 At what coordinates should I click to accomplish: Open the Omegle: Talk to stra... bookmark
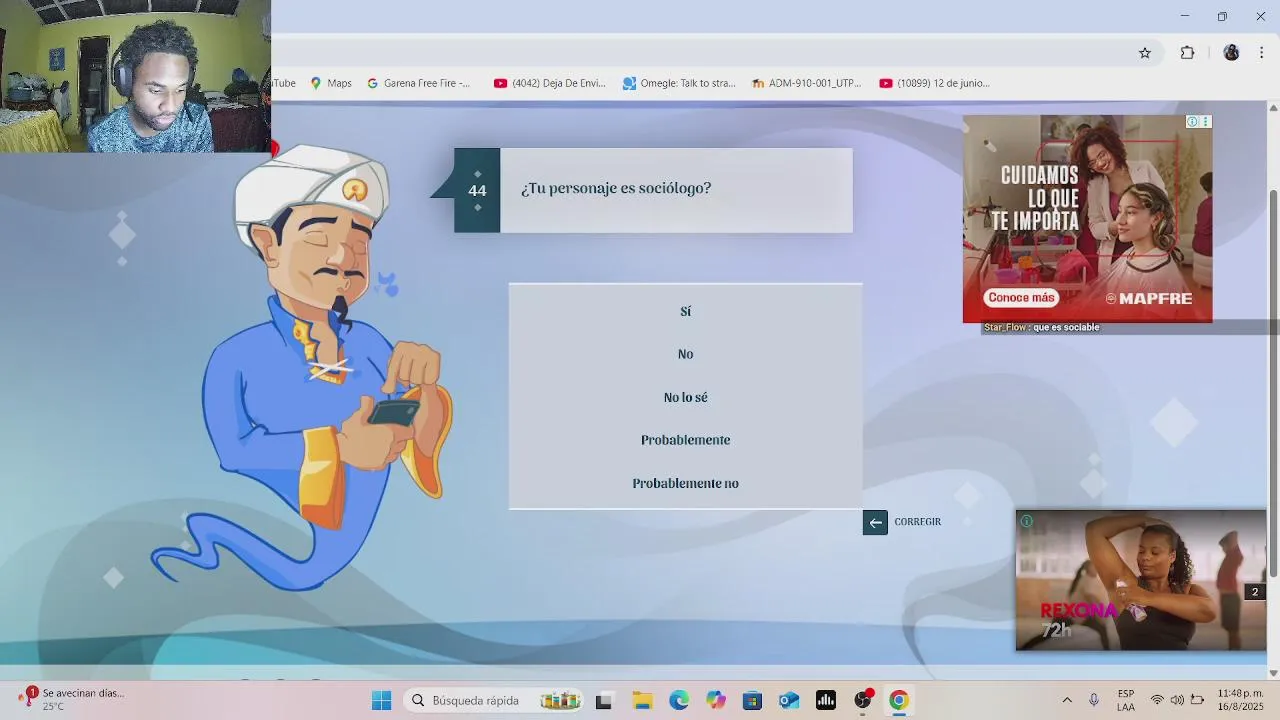(x=679, y=83)
